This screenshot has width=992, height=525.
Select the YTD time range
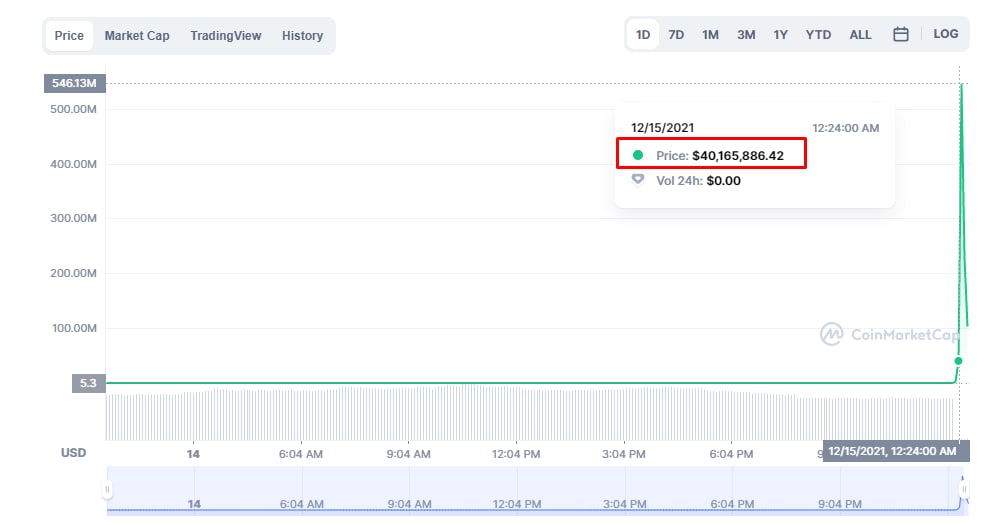click(818, 34)
